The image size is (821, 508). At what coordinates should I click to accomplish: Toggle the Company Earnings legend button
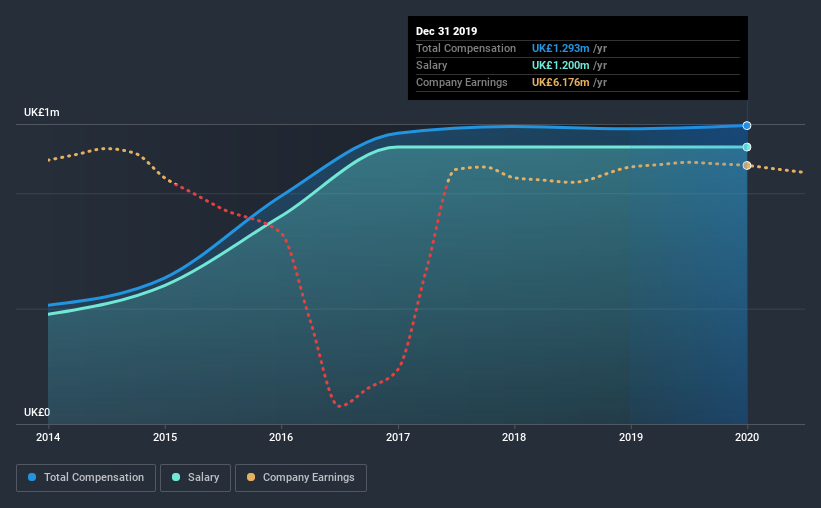(x=301, y=478)
